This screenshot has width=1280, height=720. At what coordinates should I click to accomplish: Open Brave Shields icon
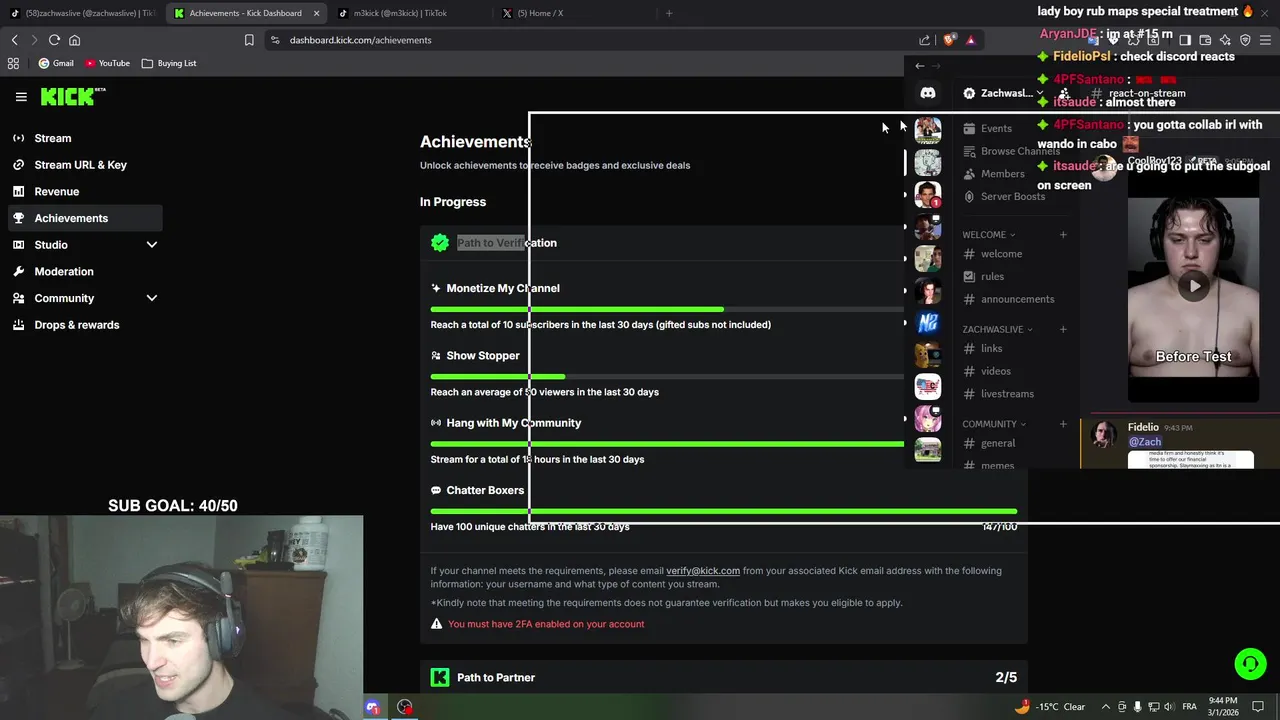point(949,40)
